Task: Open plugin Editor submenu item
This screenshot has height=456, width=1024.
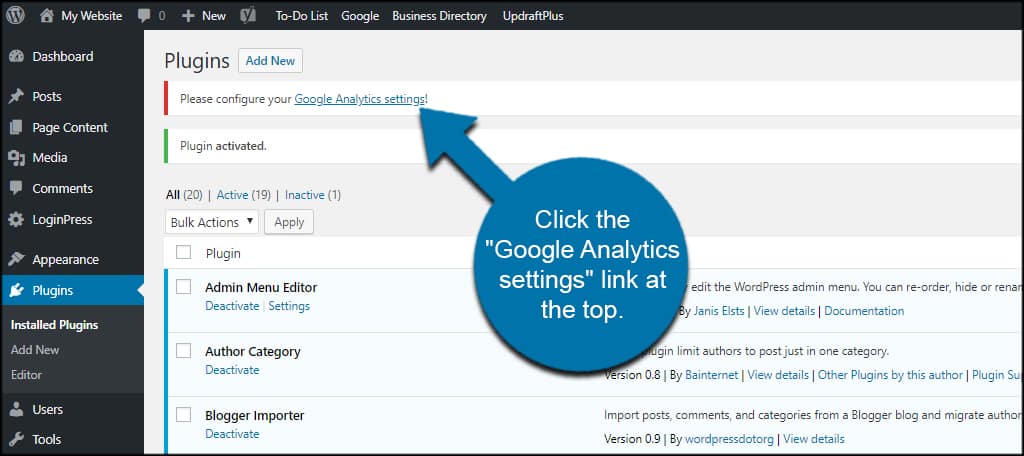Action: tap(26, 375)
